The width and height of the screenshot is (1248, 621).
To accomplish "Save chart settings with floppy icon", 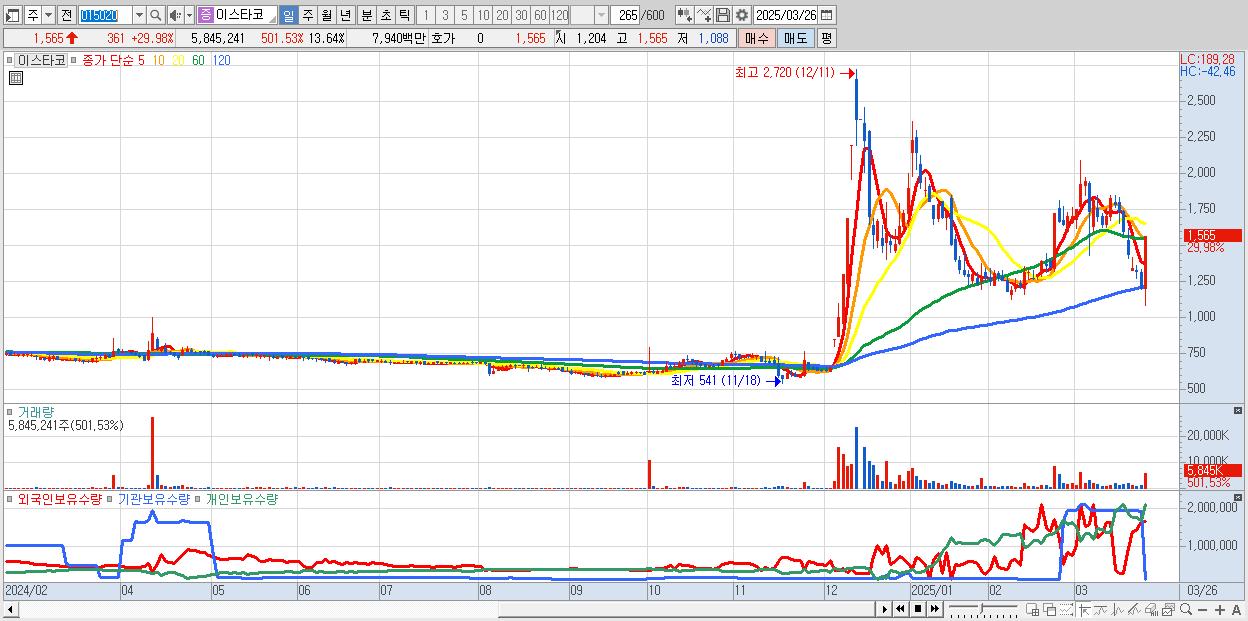I will pos(723,15).
